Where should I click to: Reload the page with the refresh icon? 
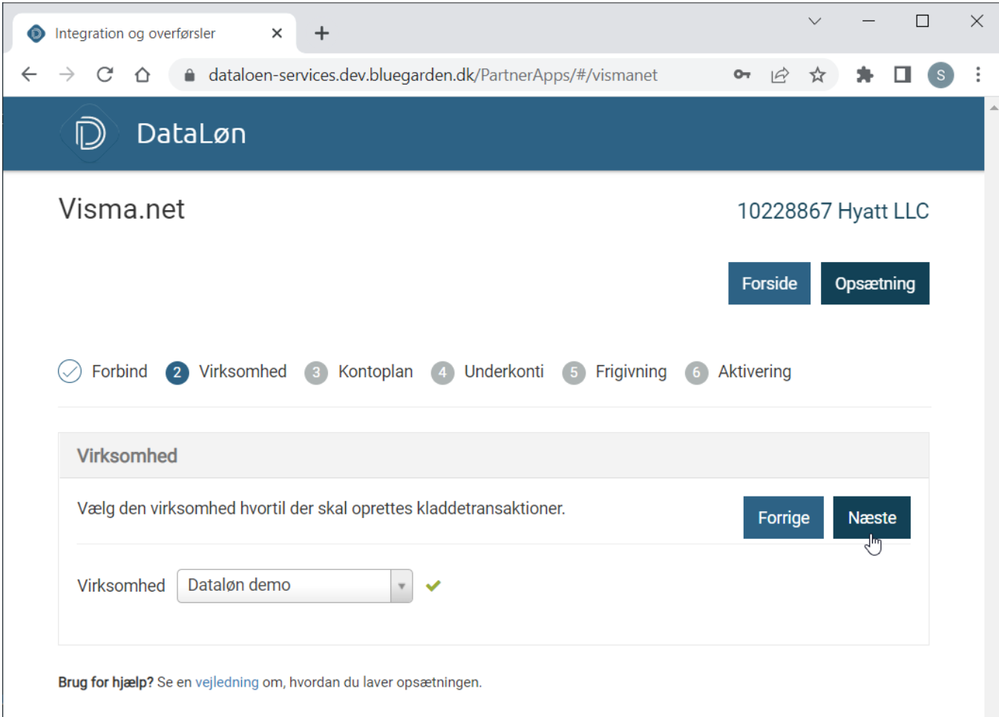click(x=104, y=75)
